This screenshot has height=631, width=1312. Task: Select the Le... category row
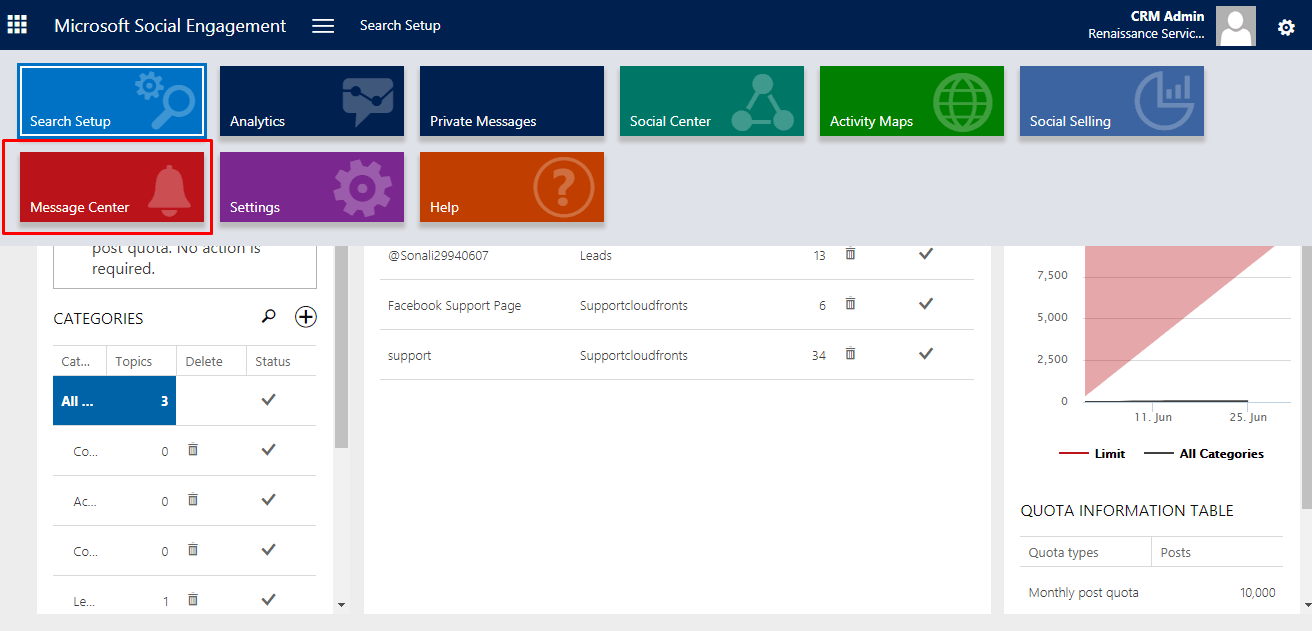coord(184,595)
